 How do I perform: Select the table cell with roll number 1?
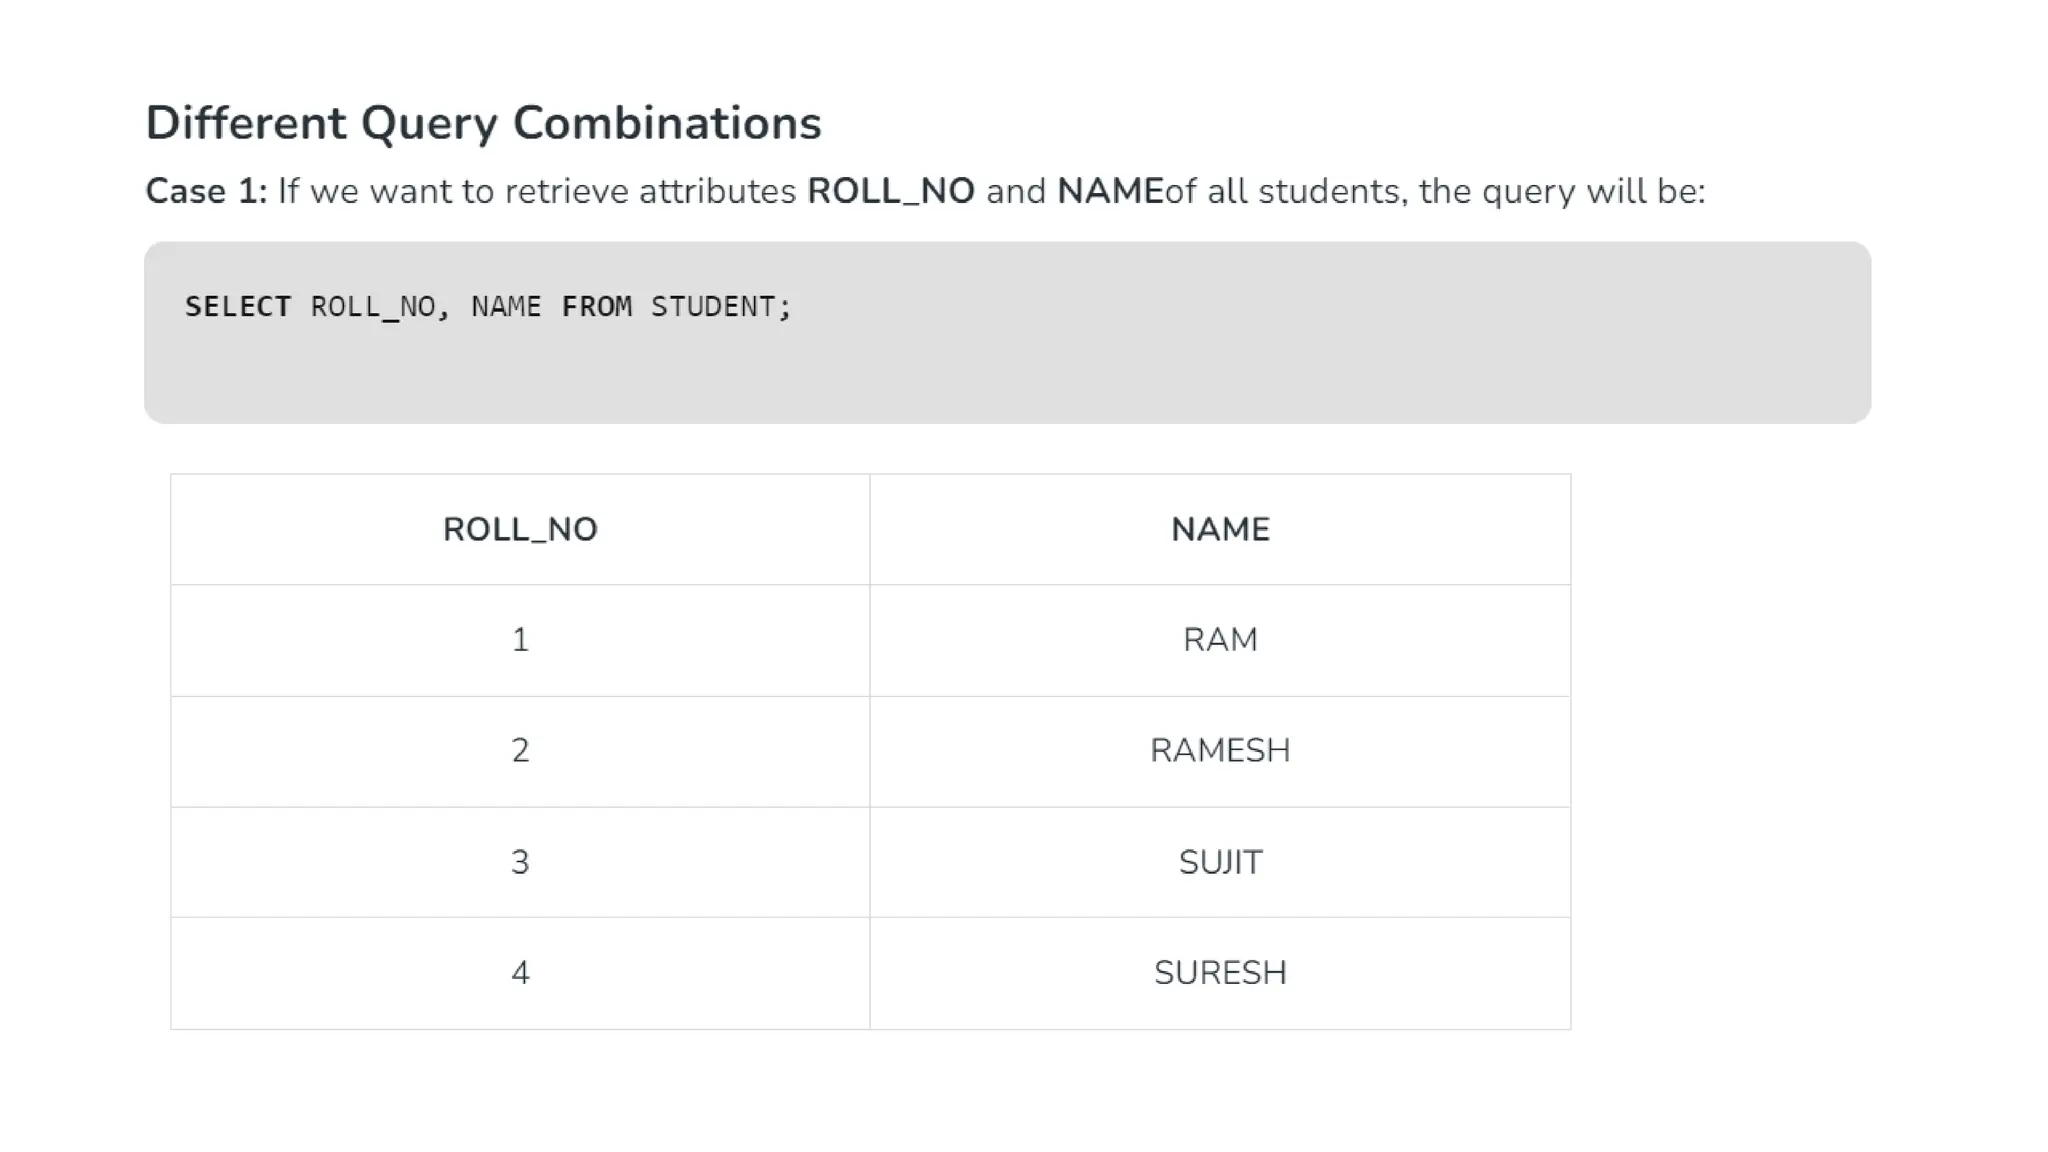[520, 640]
